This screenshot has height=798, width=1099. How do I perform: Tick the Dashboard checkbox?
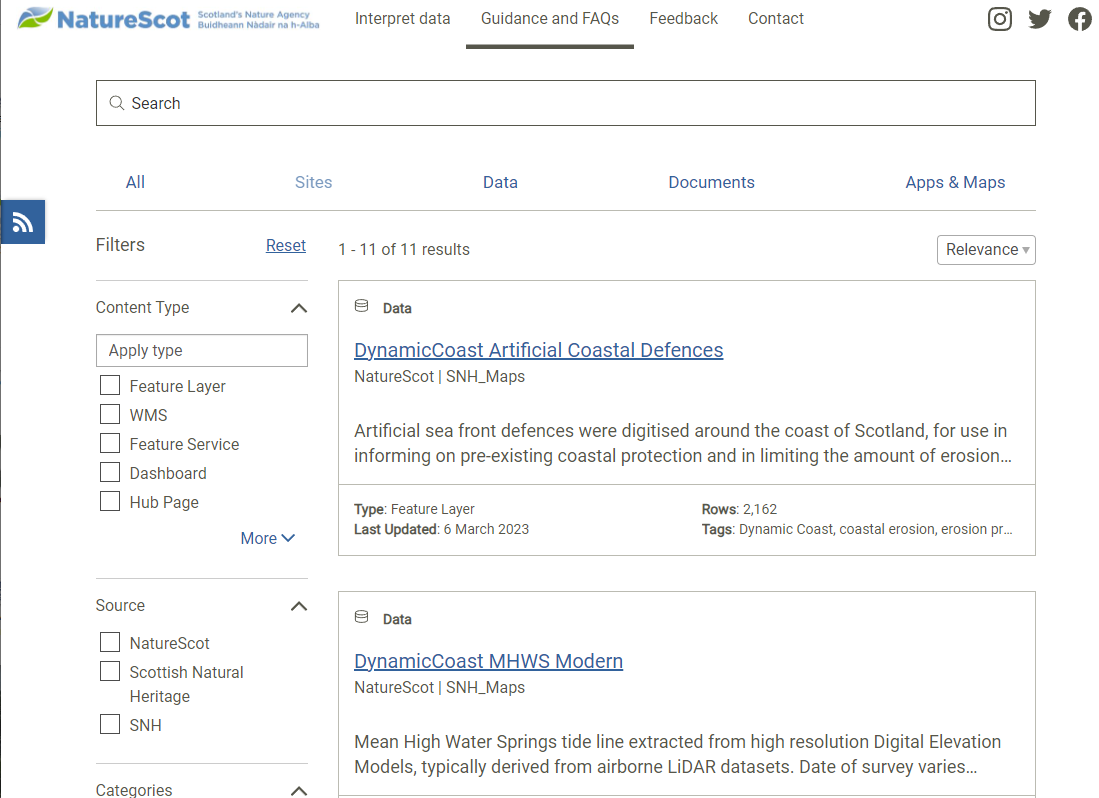pos(110,472)
